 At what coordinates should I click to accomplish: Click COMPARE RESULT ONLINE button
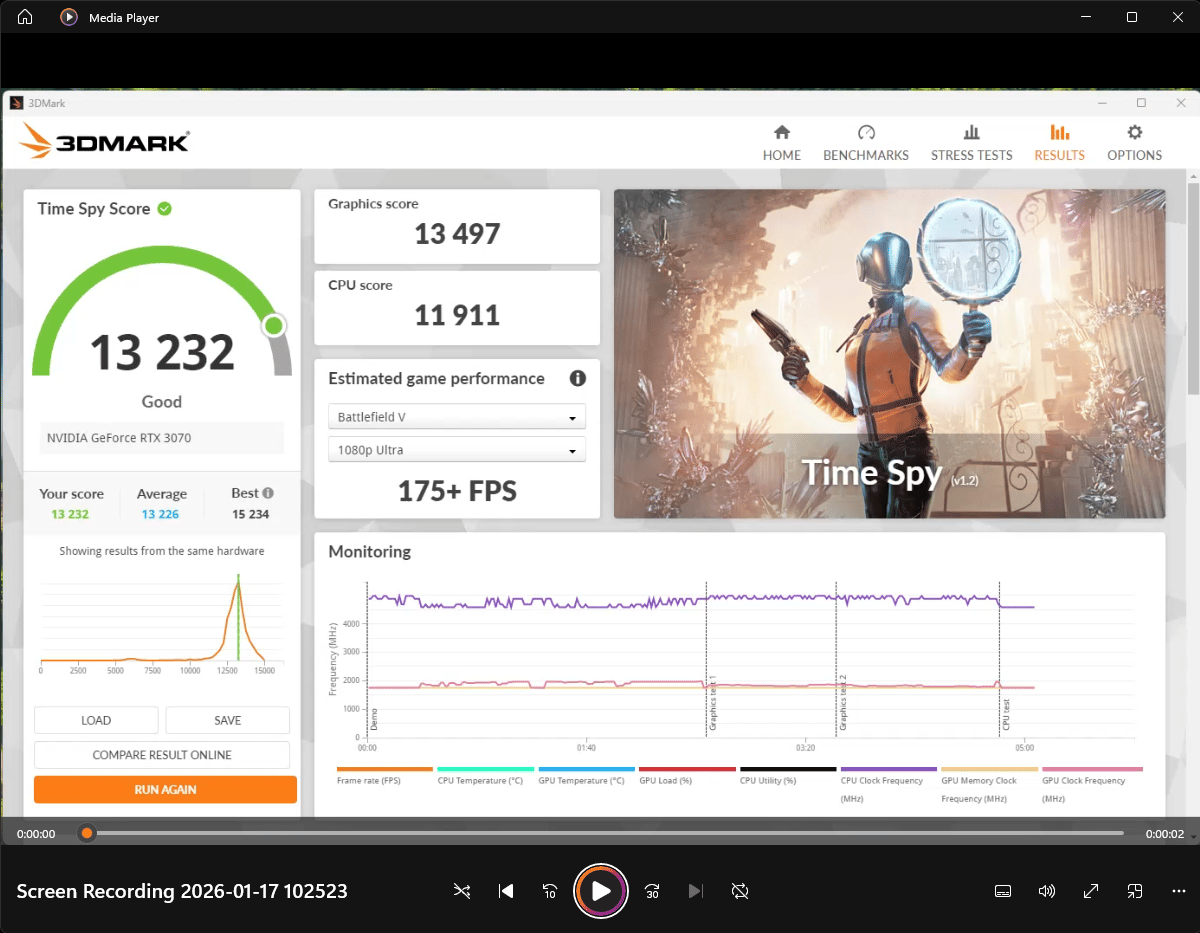(x=162, y=755)
